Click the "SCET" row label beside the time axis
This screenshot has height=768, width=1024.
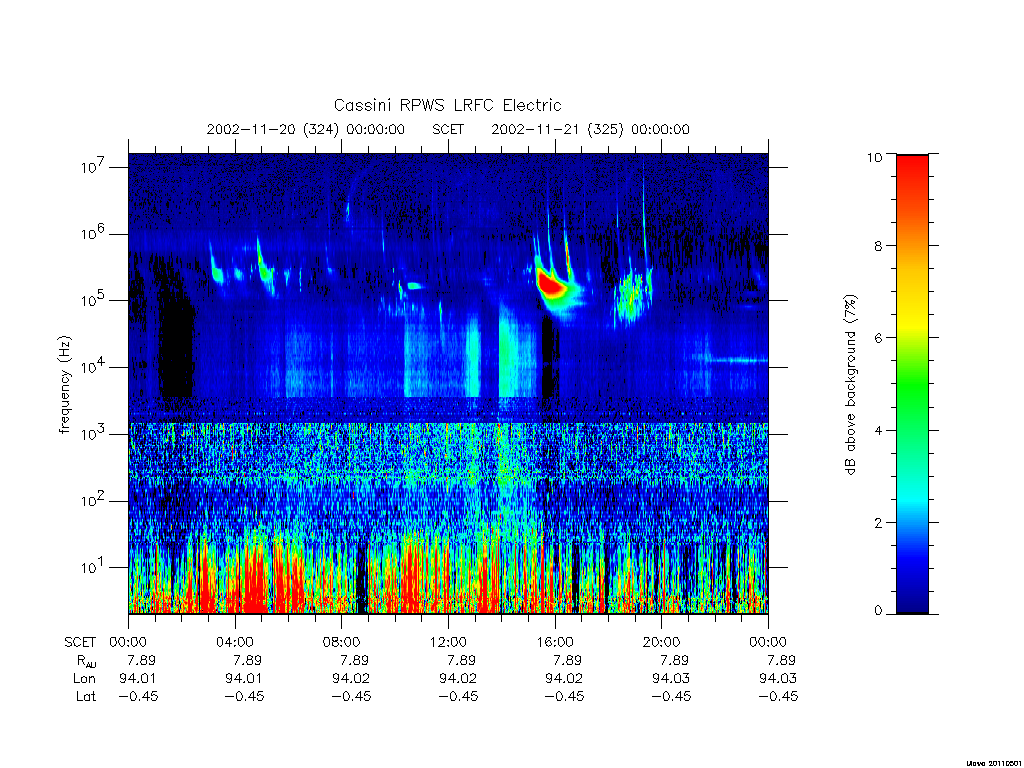coord(80,642)
